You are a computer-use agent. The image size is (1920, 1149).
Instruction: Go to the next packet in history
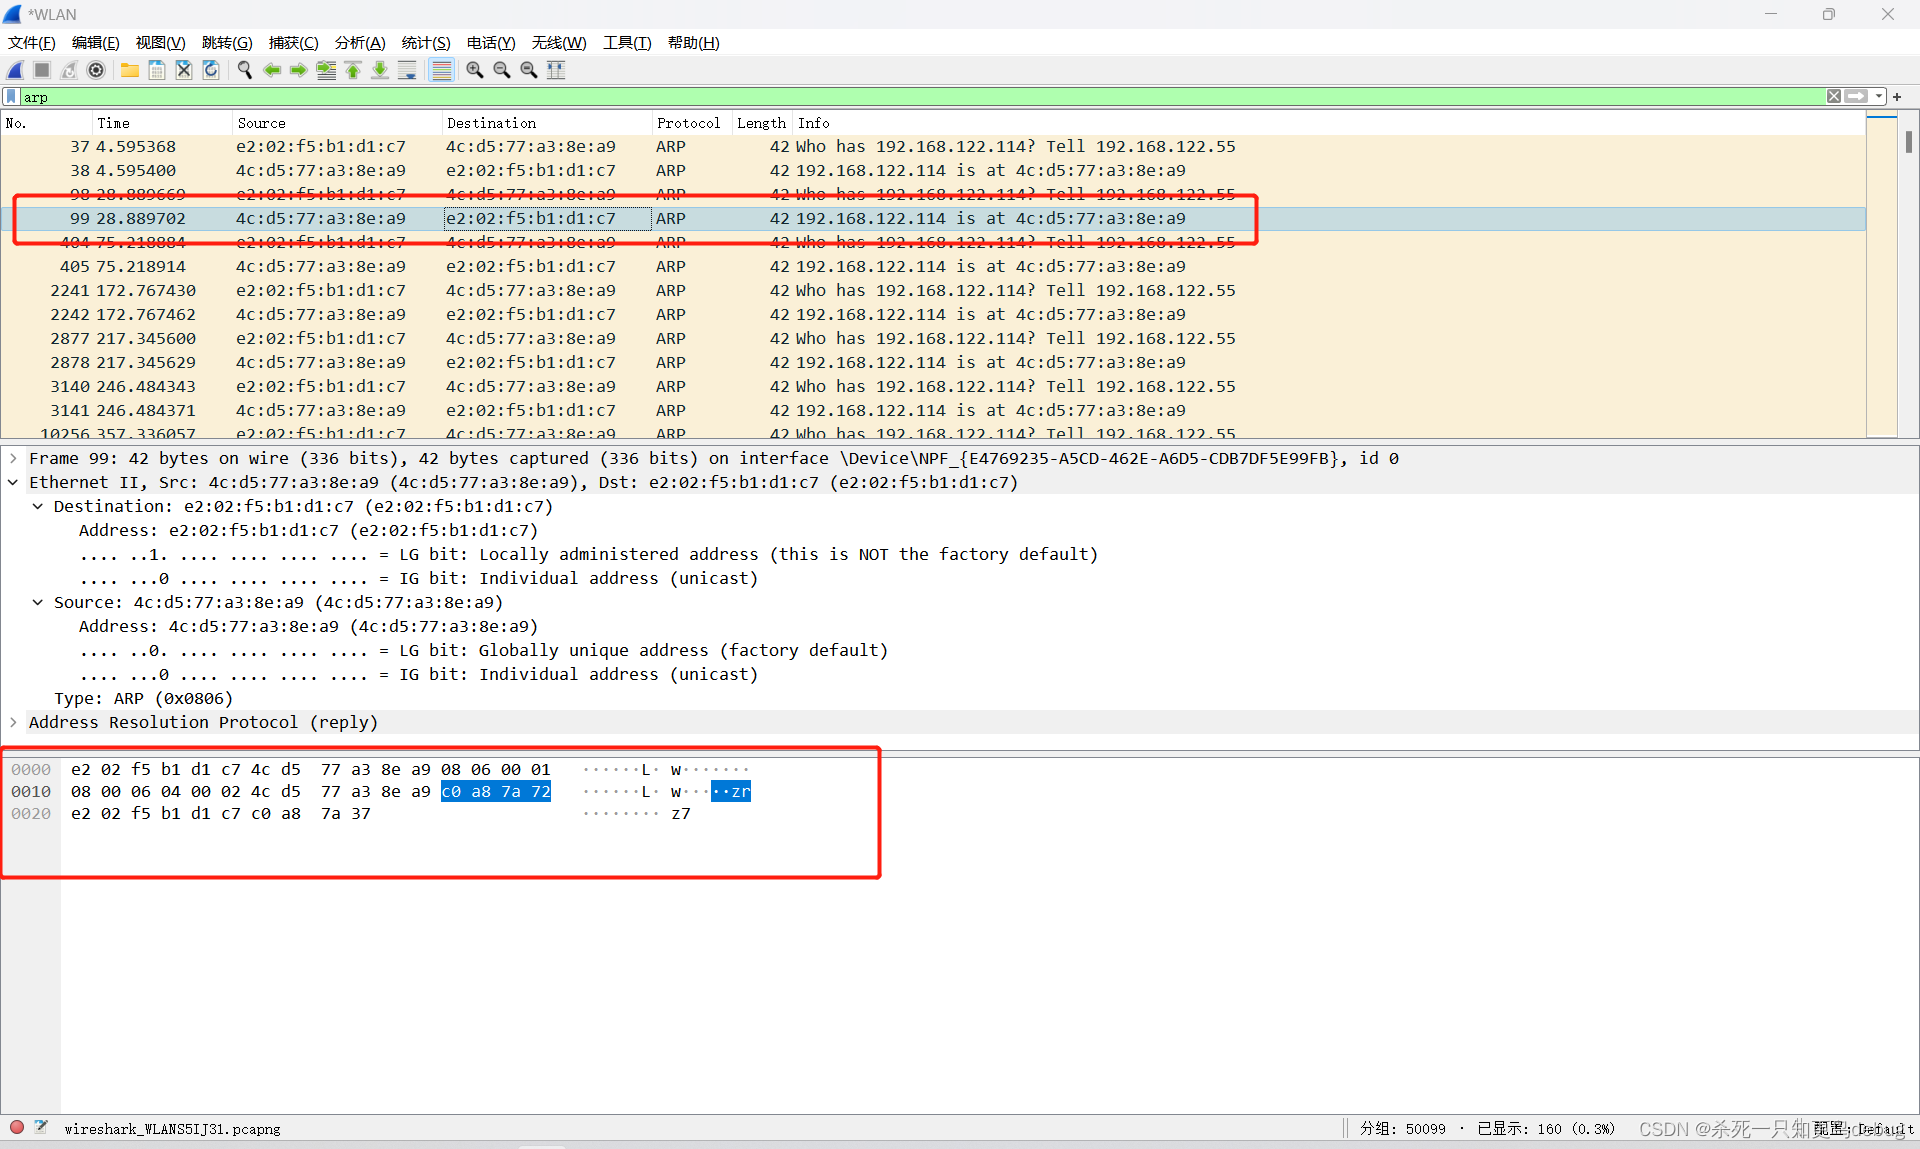299,70
